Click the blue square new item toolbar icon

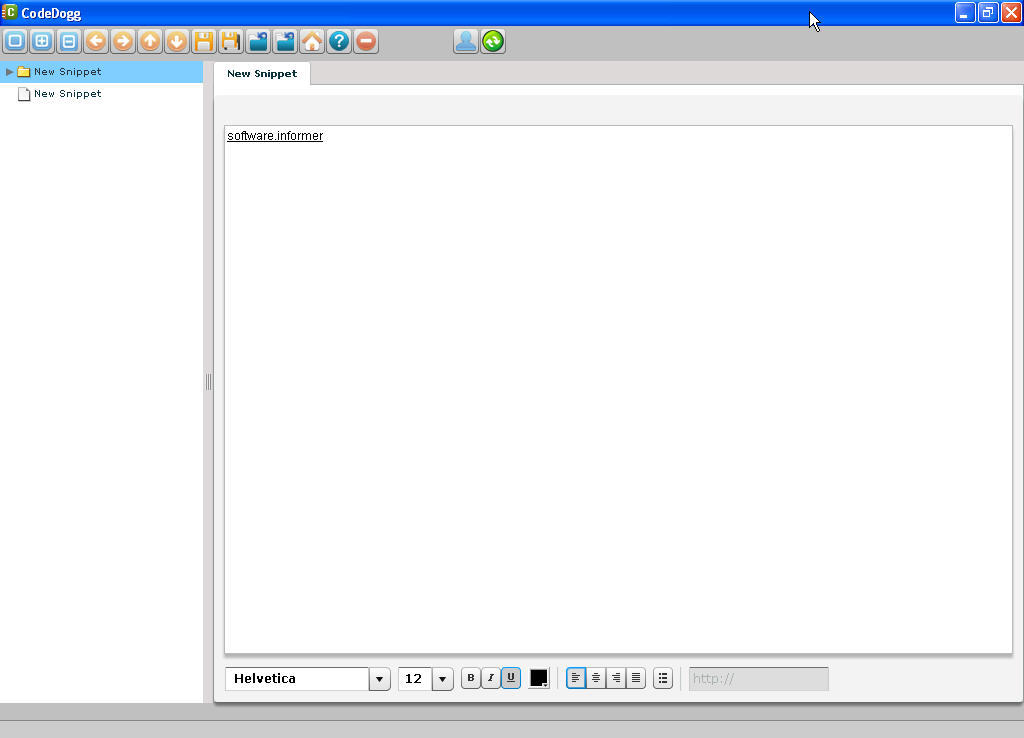click(15, 42)
